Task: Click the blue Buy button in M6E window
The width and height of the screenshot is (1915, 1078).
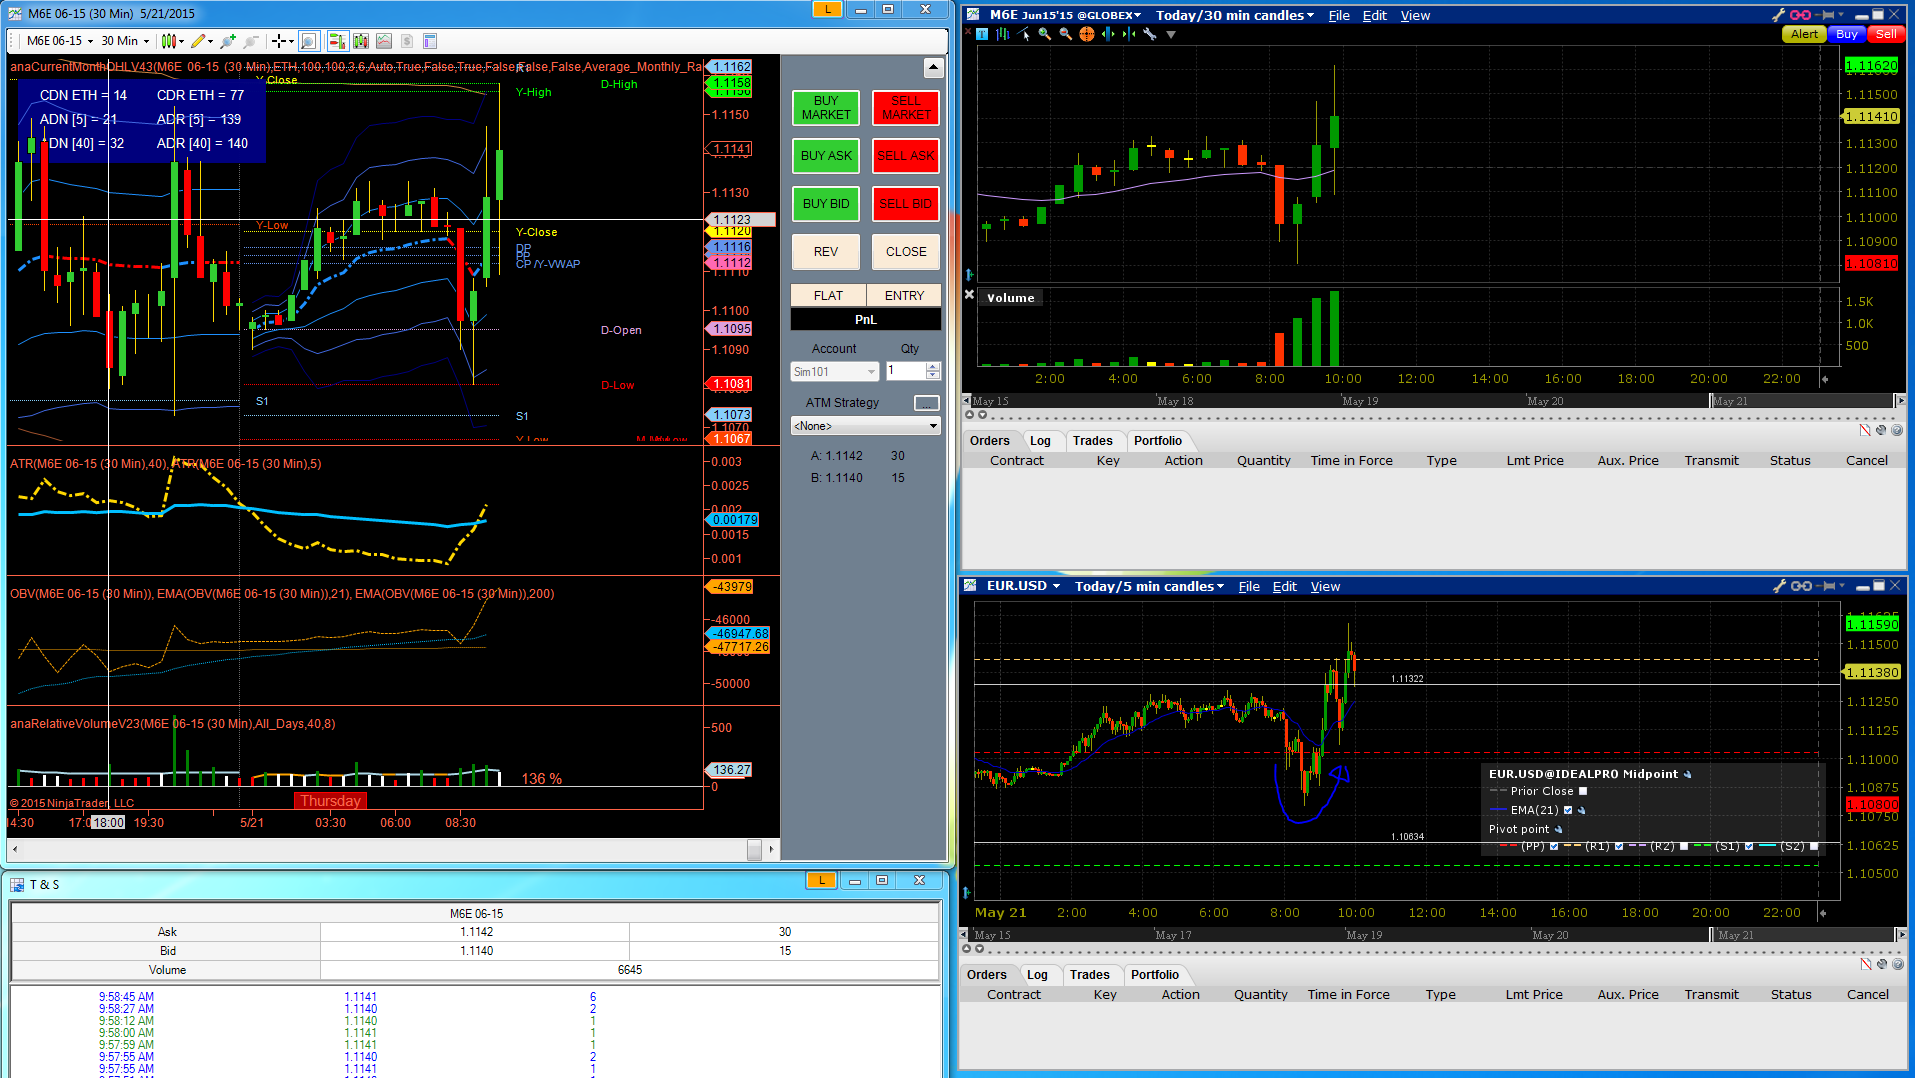Action: 1847,34
